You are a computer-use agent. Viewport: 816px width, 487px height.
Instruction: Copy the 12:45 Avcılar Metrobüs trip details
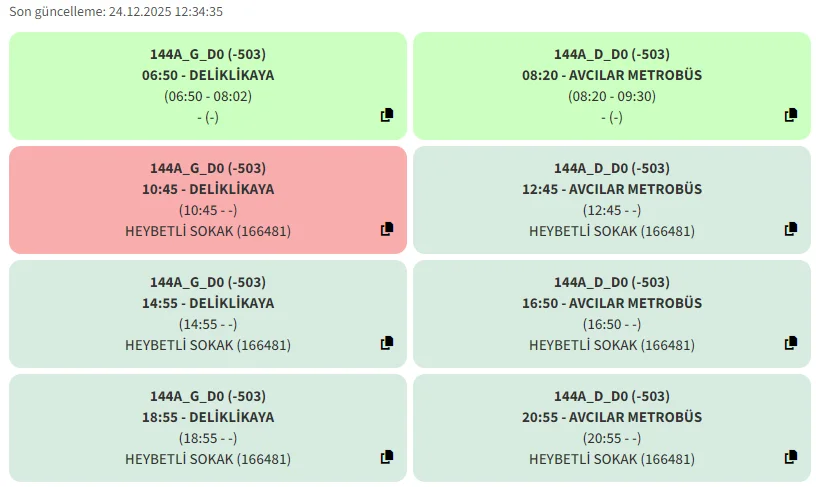[x=791, y=229]
